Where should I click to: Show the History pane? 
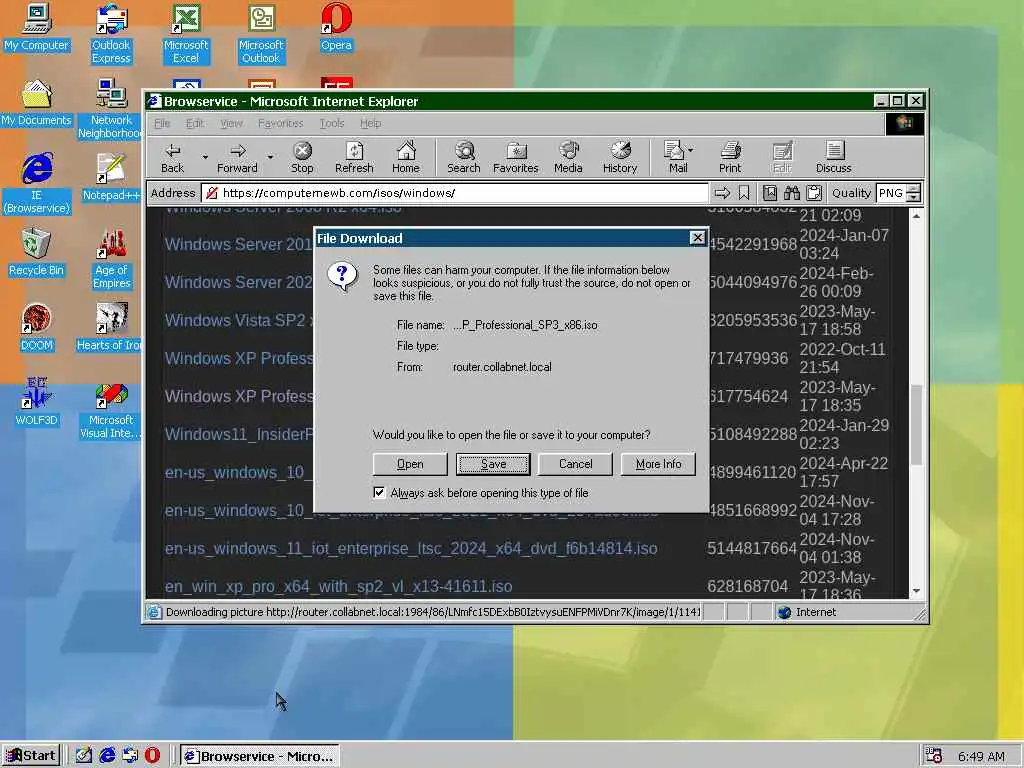pyautogui.click(x=620, y=157)
